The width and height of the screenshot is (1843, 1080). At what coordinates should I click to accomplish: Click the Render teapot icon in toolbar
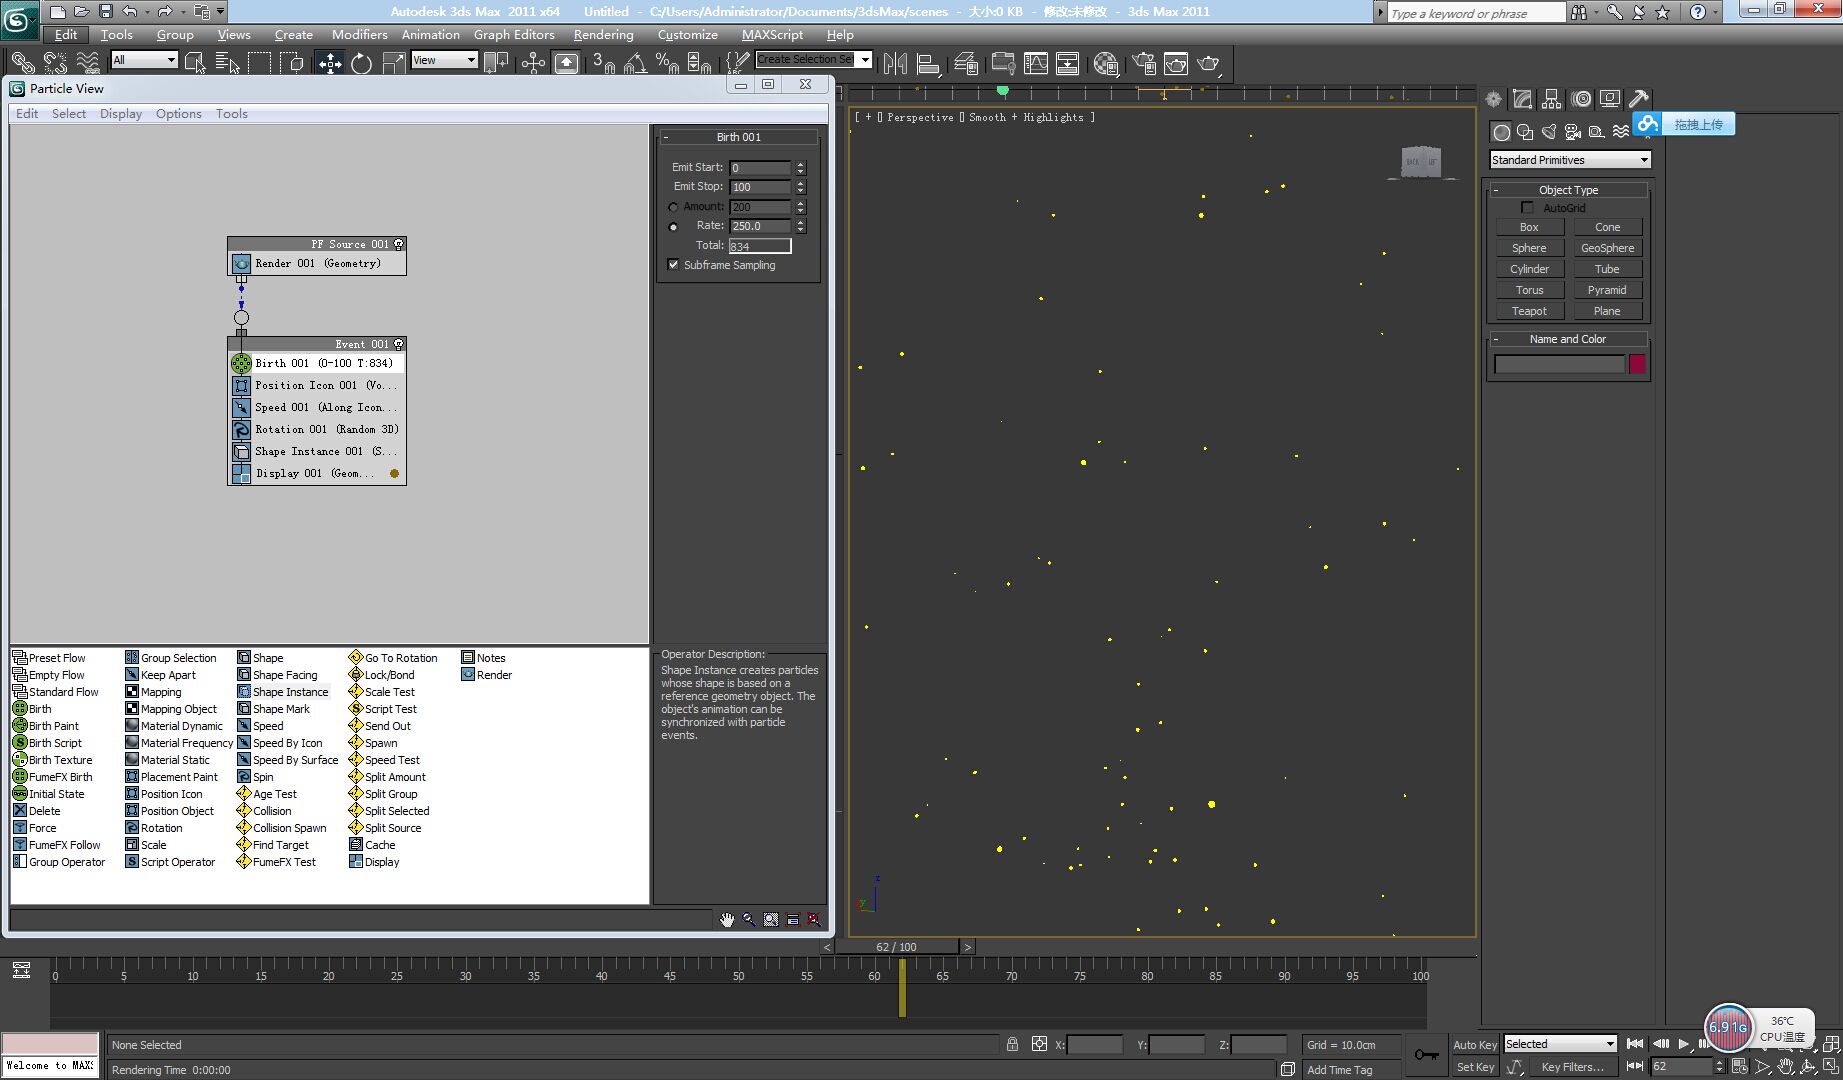[x=1208, y=63]
